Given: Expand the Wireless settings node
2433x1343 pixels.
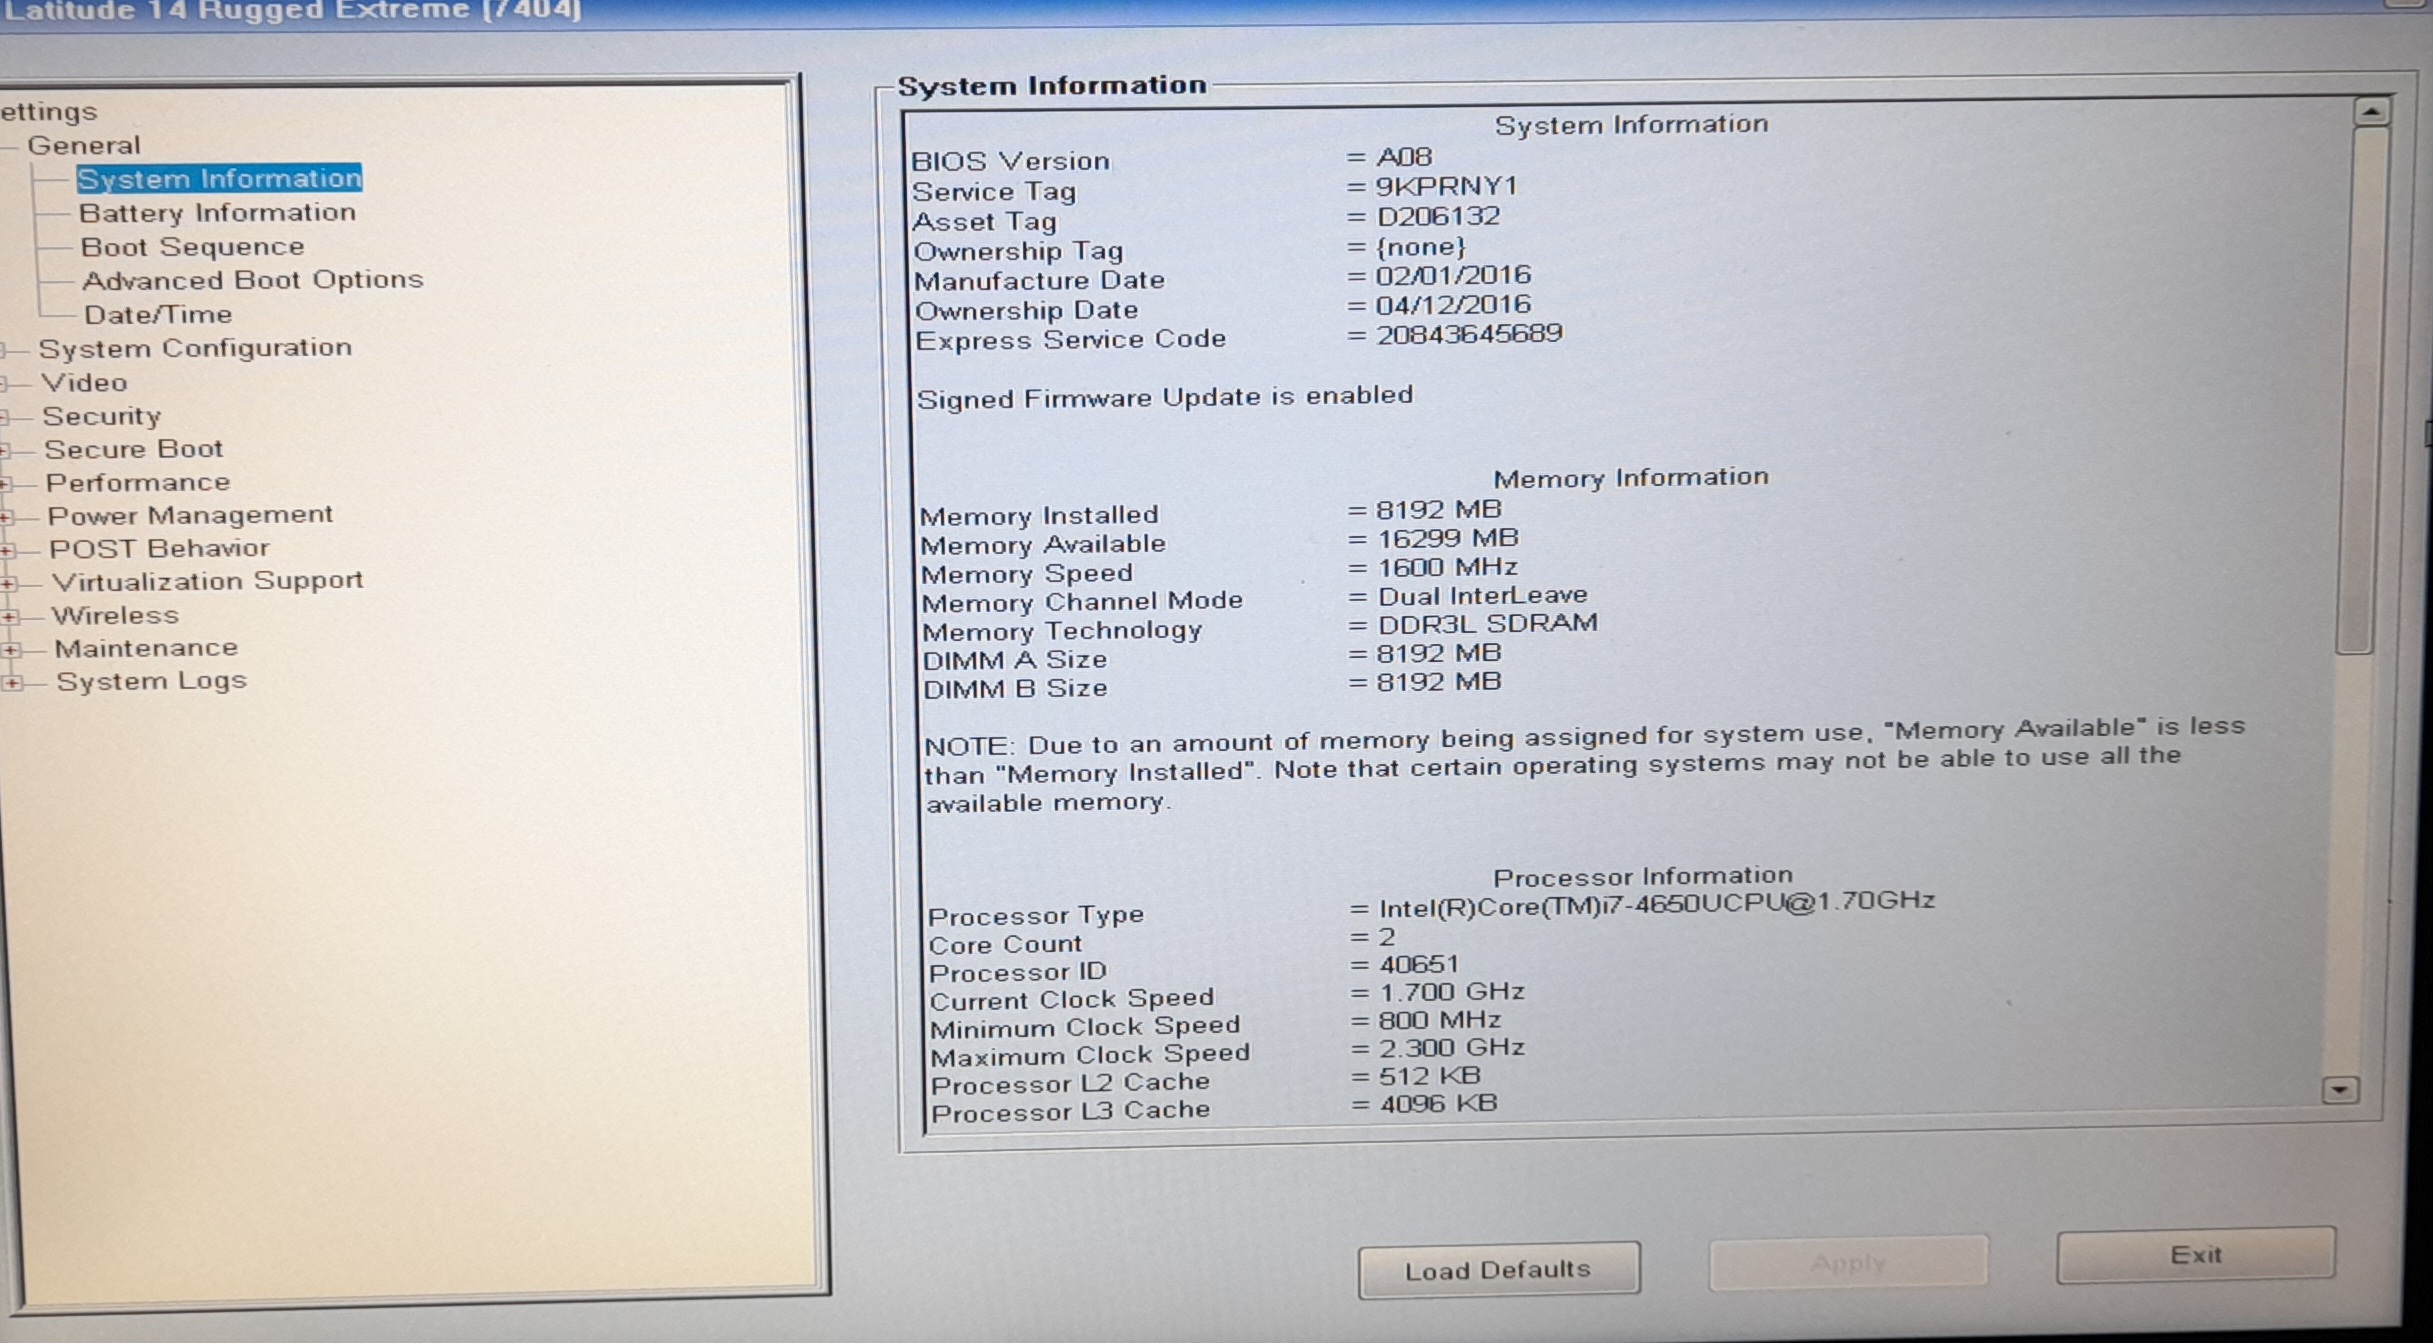Looking at the screenshot, I should [x=10, y=617].
